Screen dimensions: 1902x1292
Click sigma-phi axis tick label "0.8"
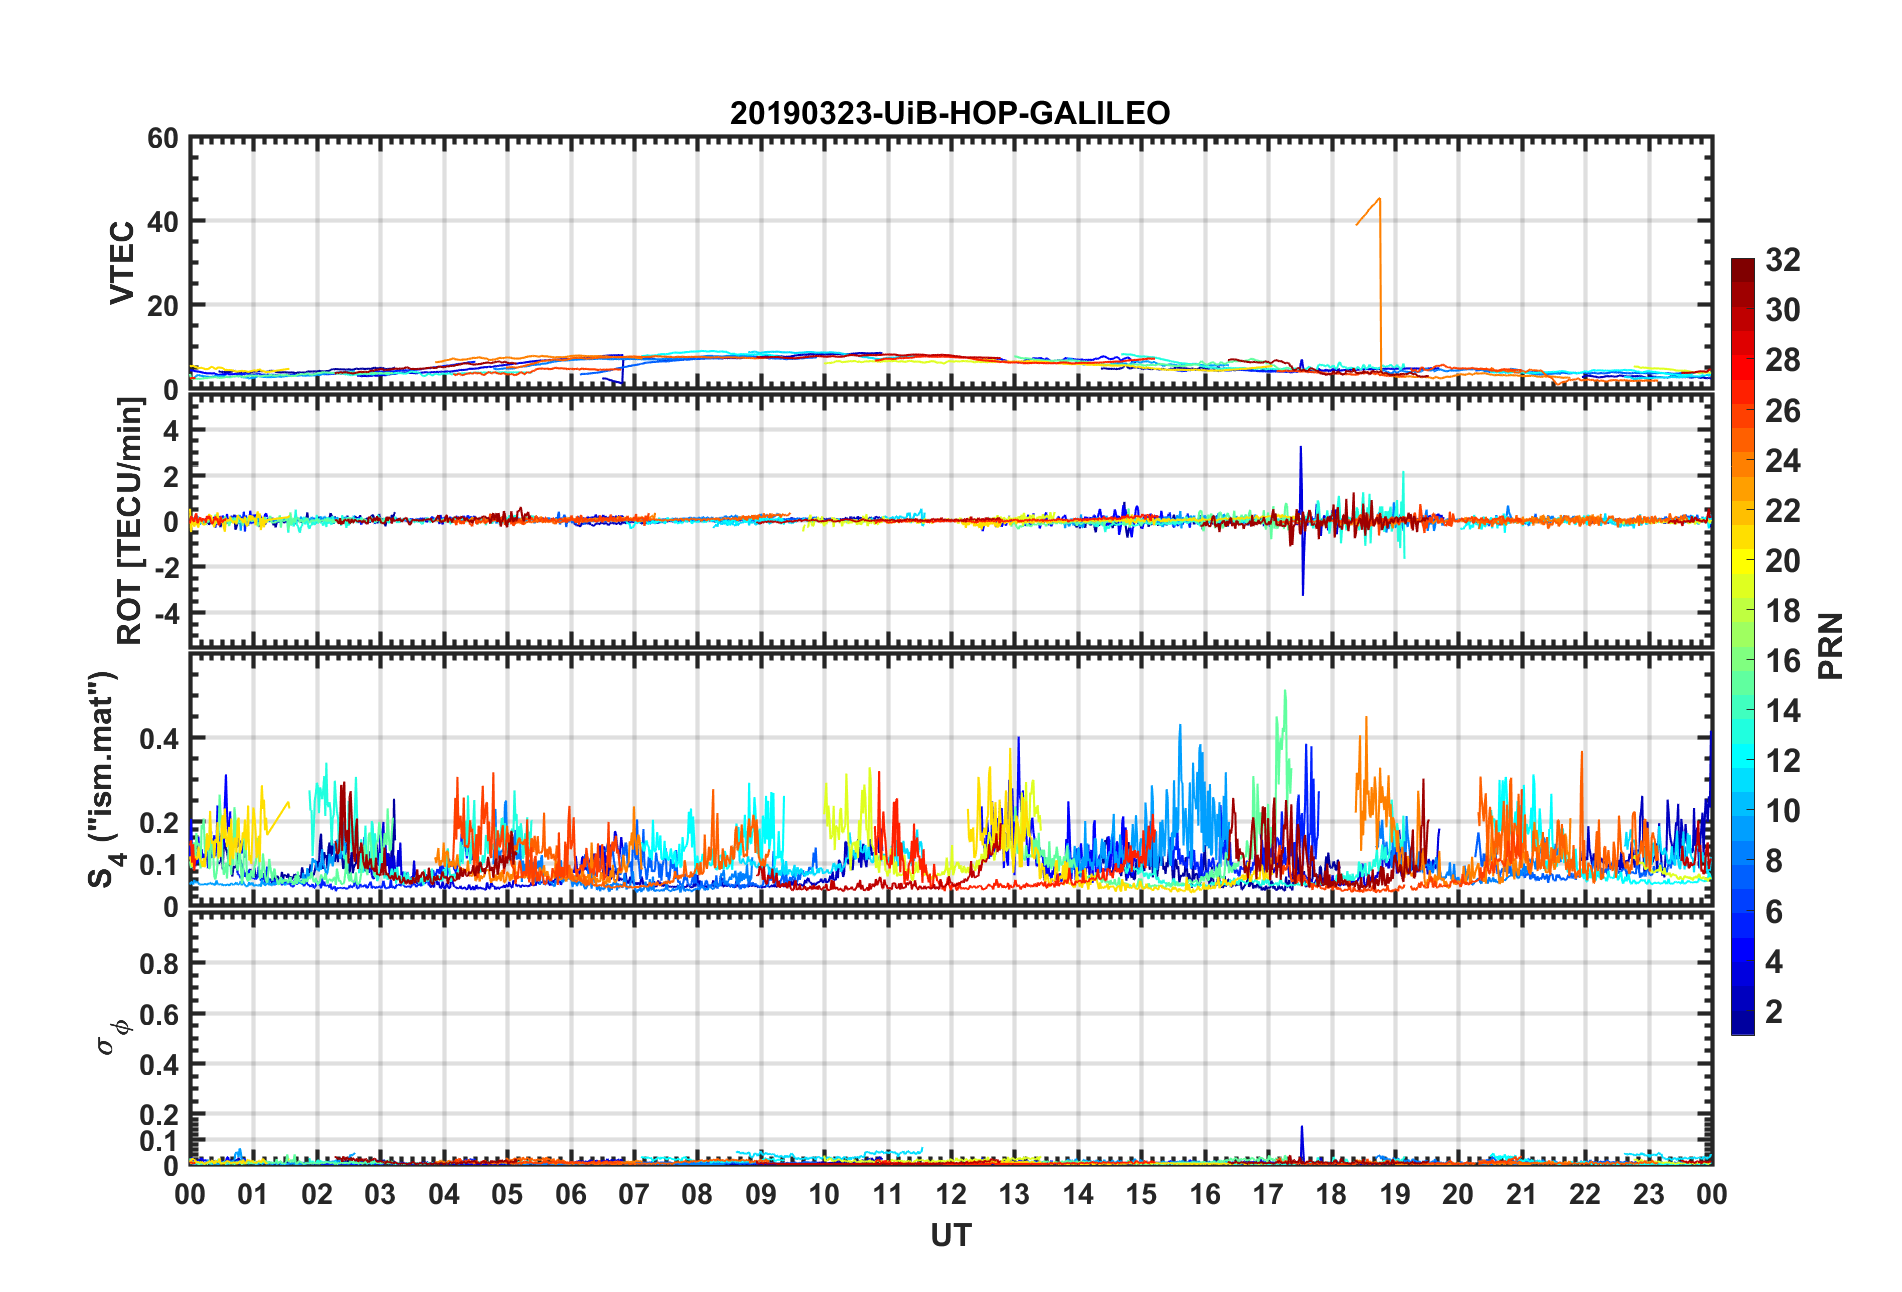pyautogui.click(x=160, y=964)
